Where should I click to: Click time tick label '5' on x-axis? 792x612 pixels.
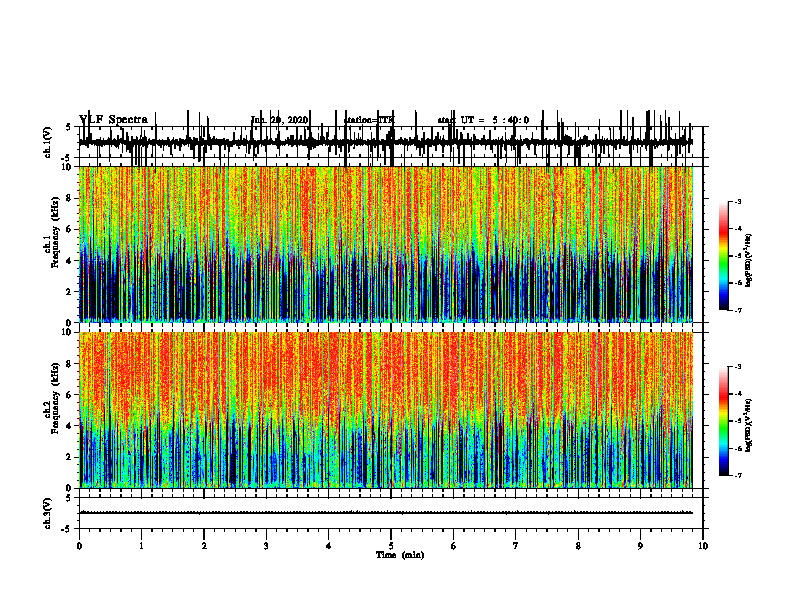click(x=391, y=546)
